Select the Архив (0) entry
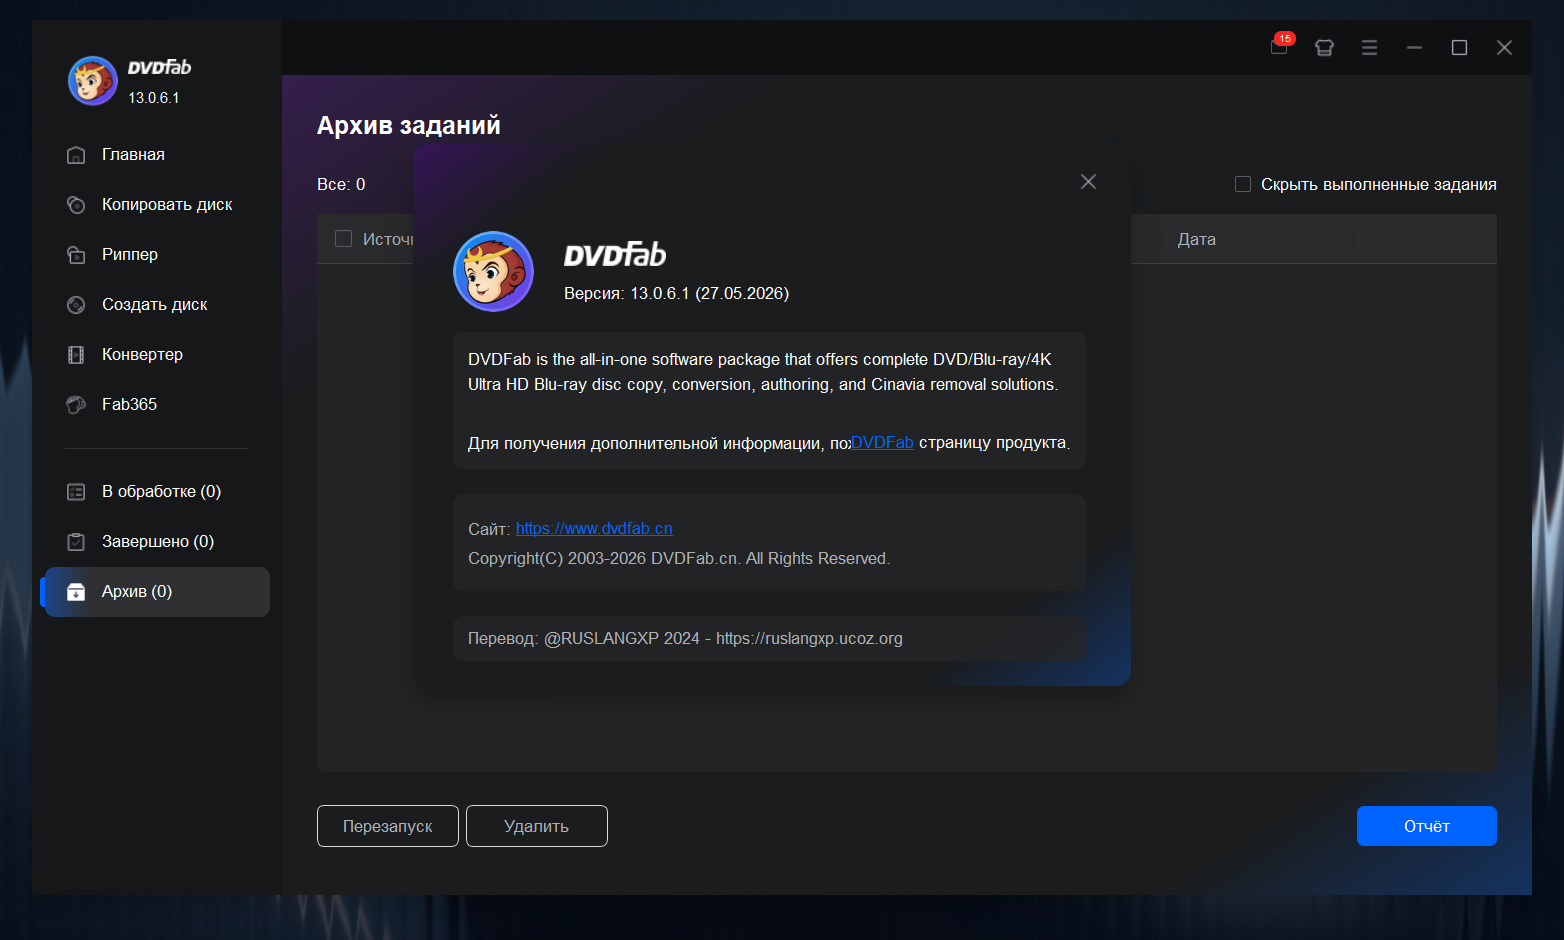Image resolution: width=1564 pixels, height=940 pixels. coord(157,592)
